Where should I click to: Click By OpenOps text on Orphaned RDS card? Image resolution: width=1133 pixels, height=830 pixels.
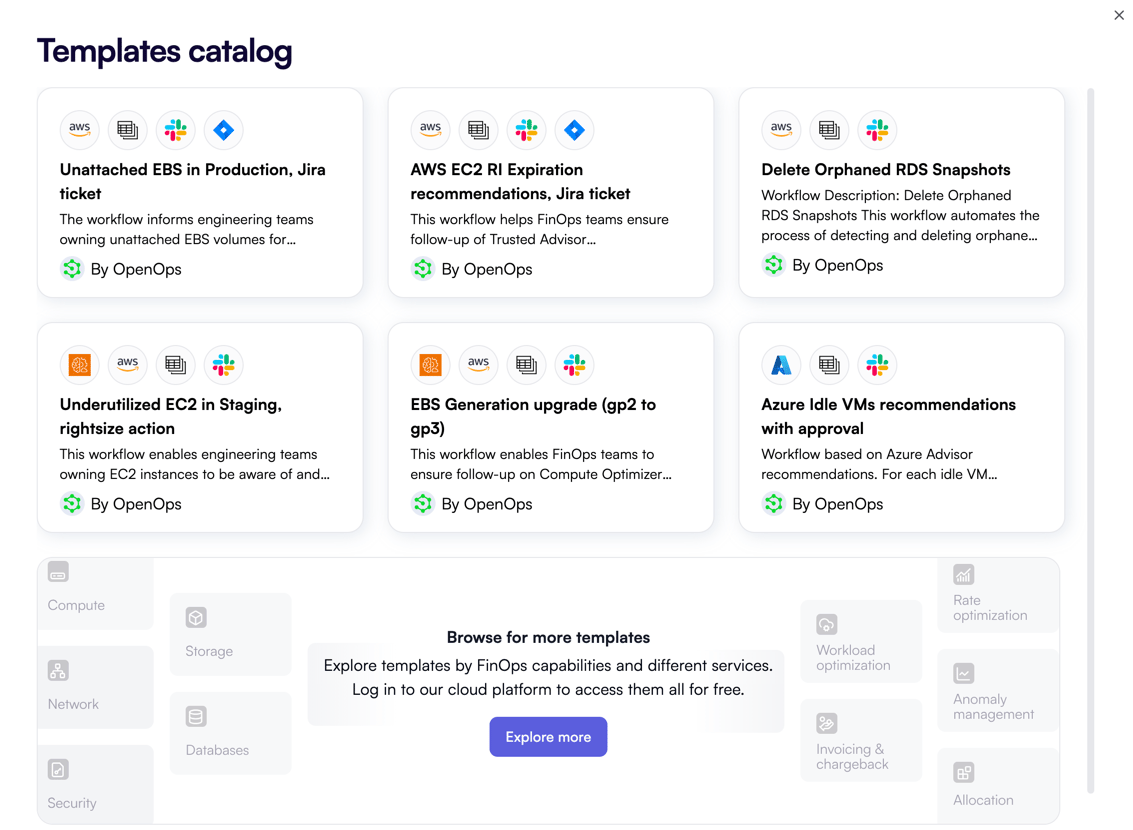pyautogui.click(x=837, y=265)
